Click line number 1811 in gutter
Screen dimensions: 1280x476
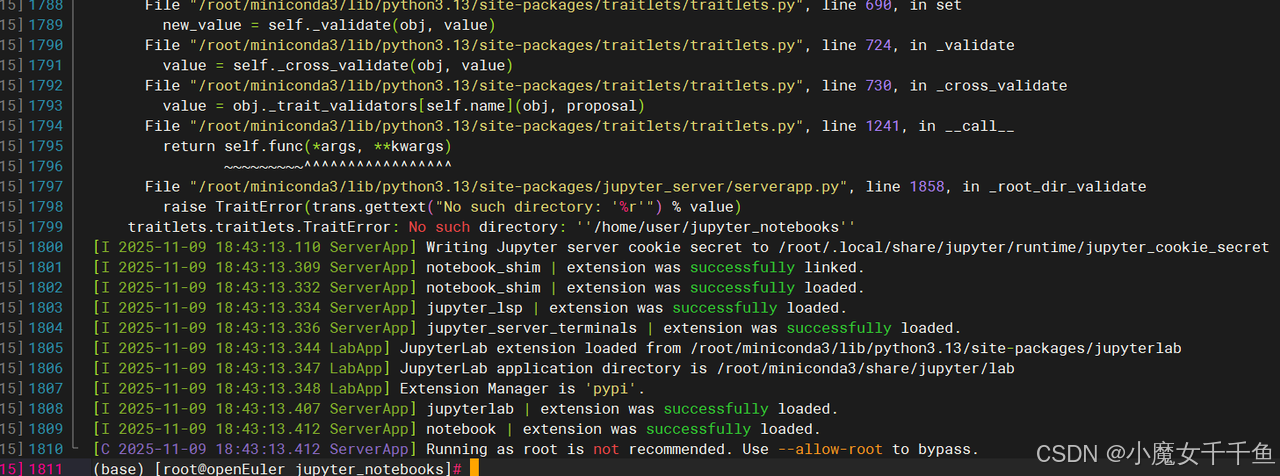tap(45, 468)
